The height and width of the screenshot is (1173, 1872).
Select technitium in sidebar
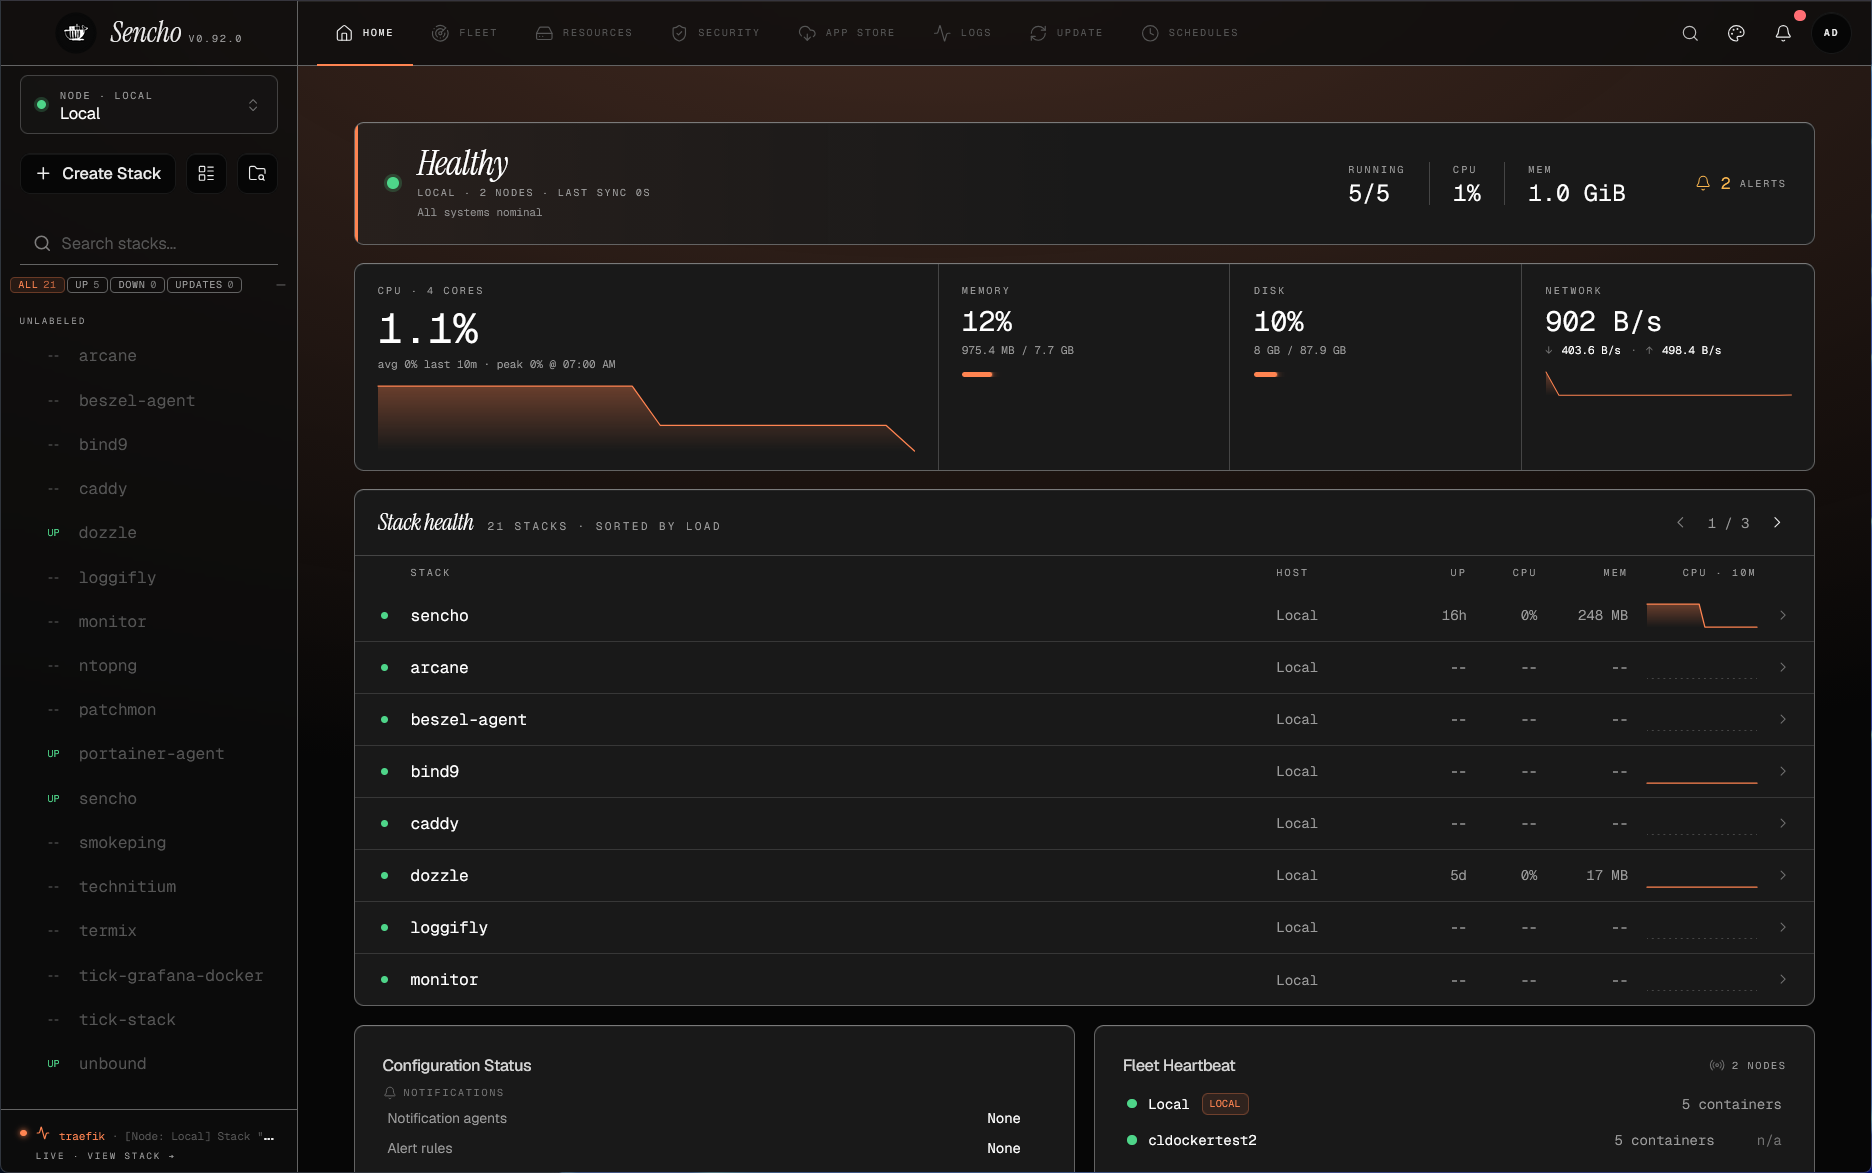pos(150,887)
